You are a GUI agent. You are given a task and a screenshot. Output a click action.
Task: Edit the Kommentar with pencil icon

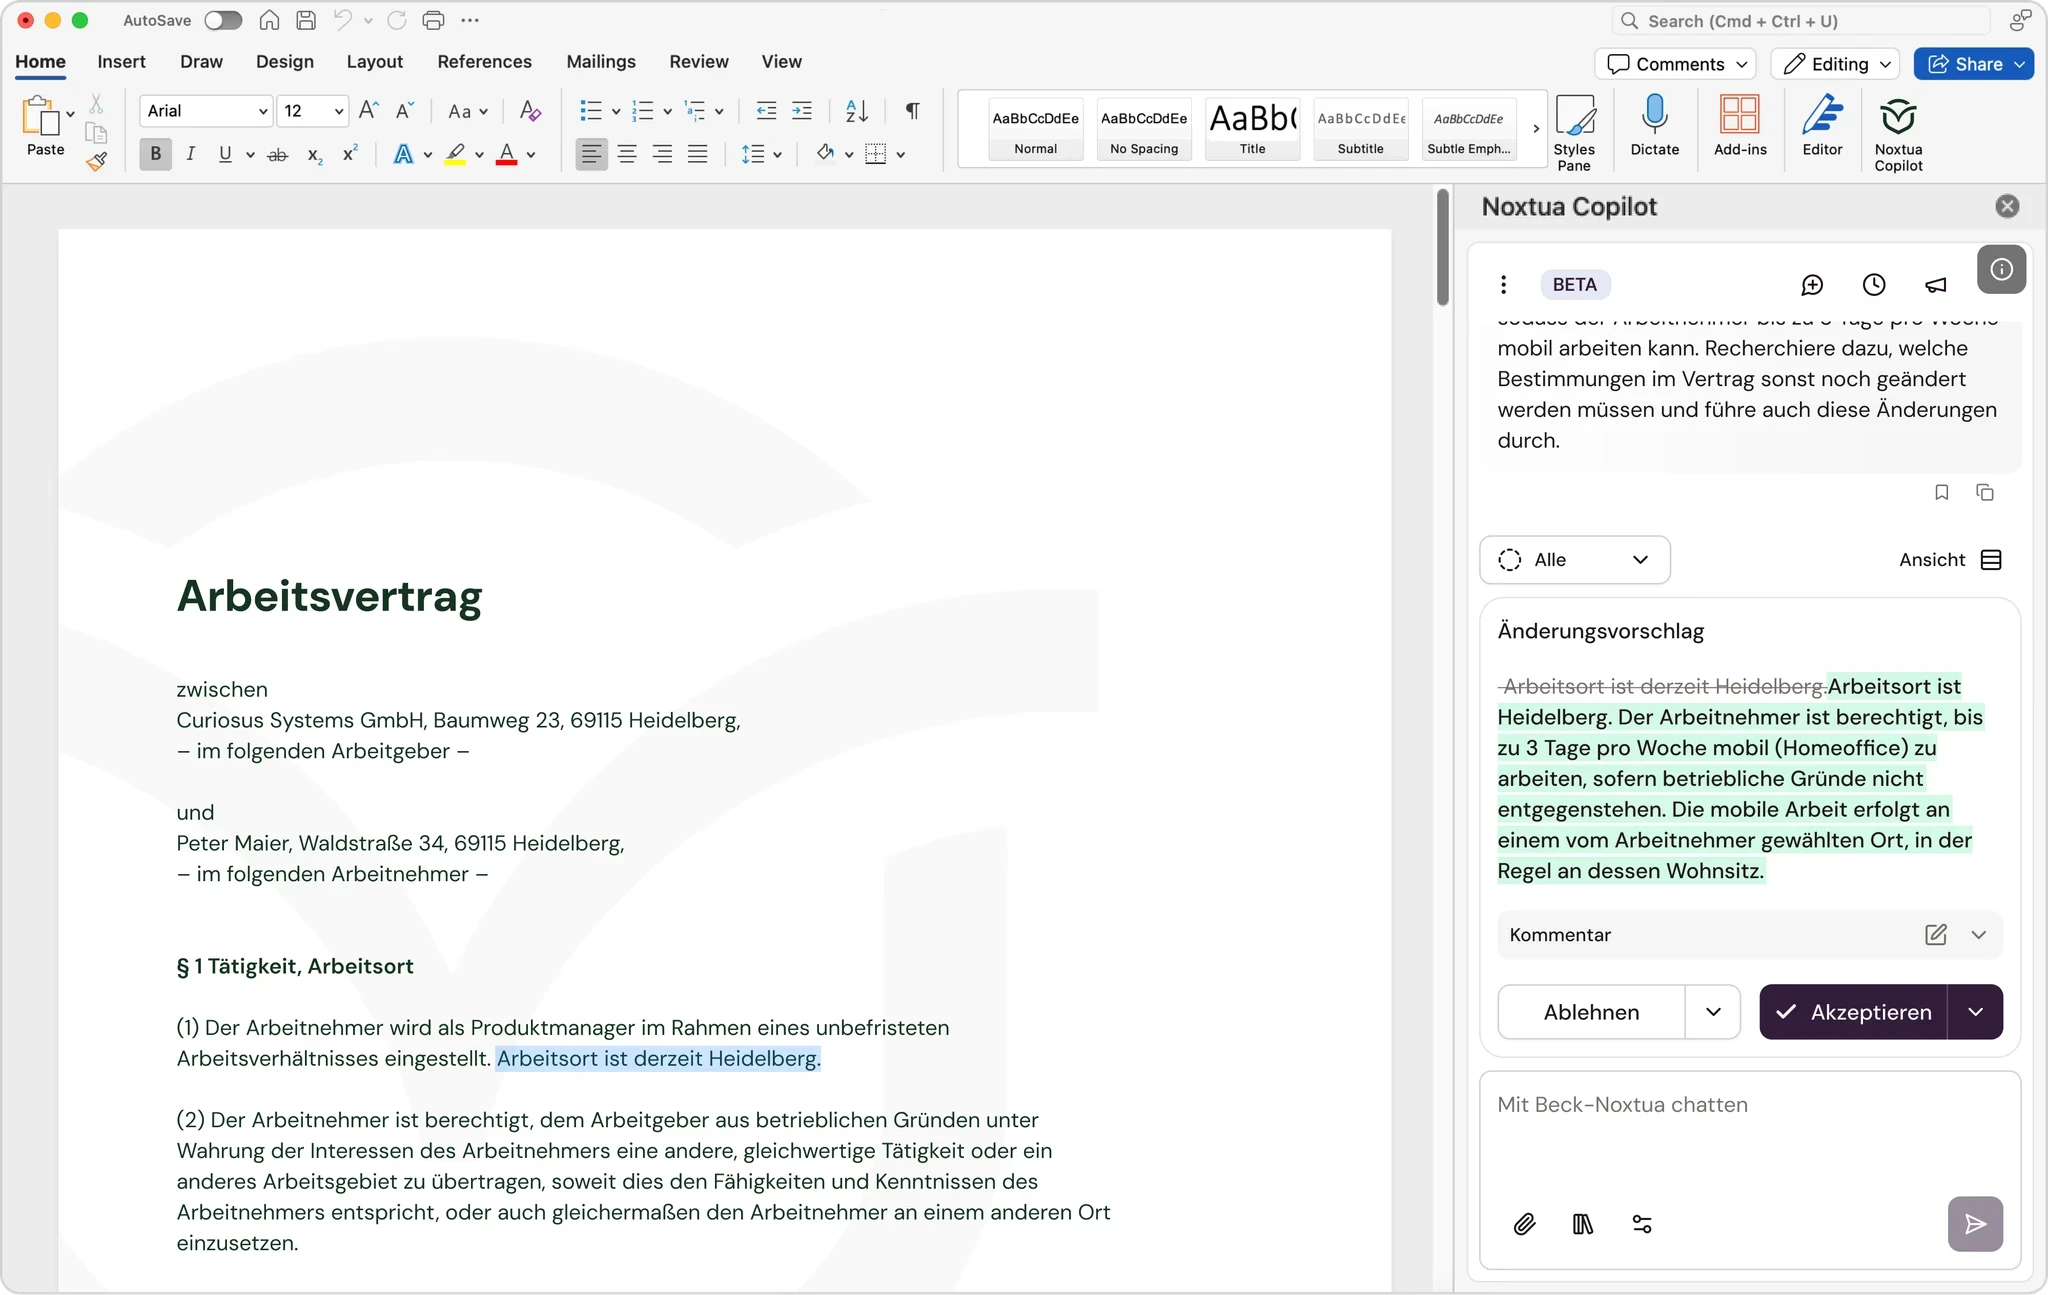(1935, 935)
